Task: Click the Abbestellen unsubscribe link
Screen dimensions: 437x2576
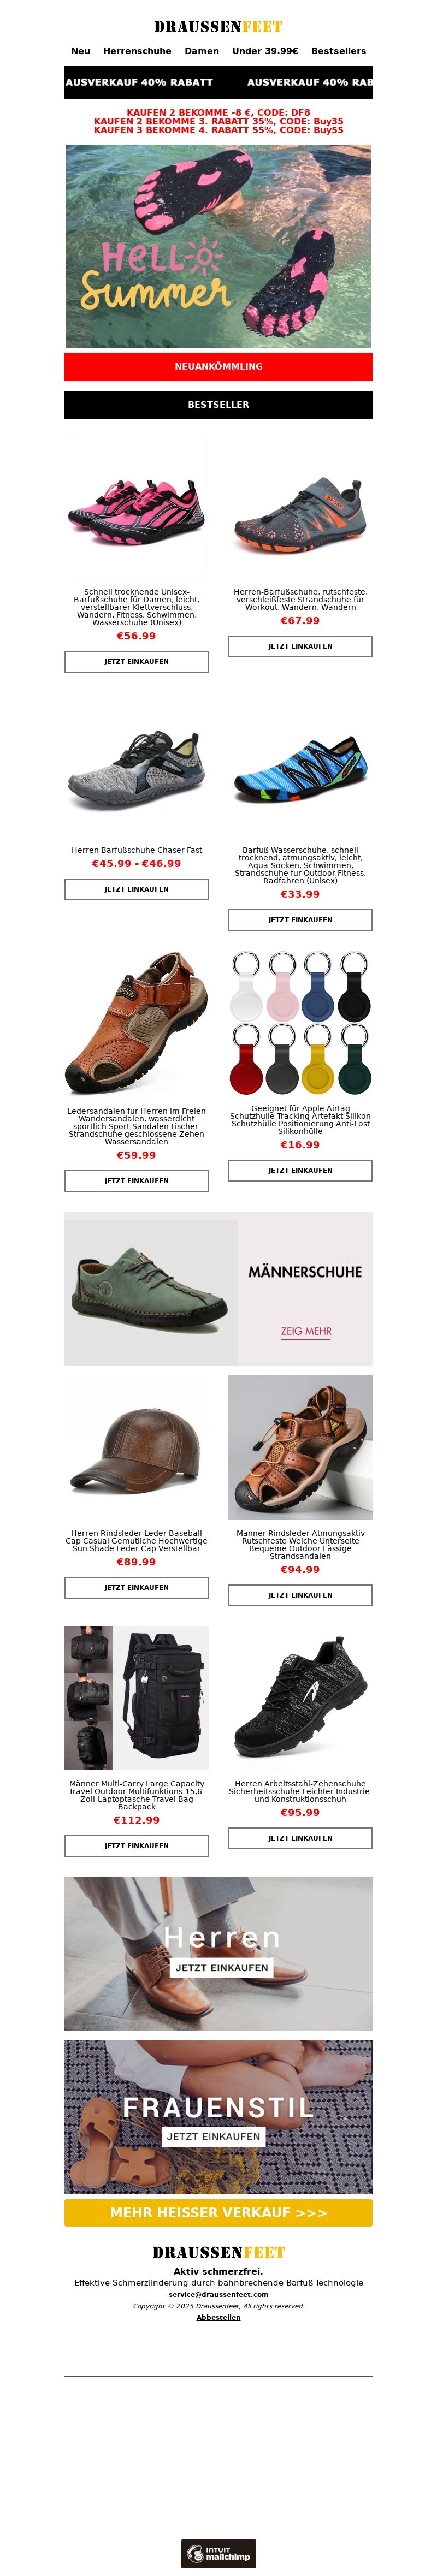Action: click(218, 2317)
